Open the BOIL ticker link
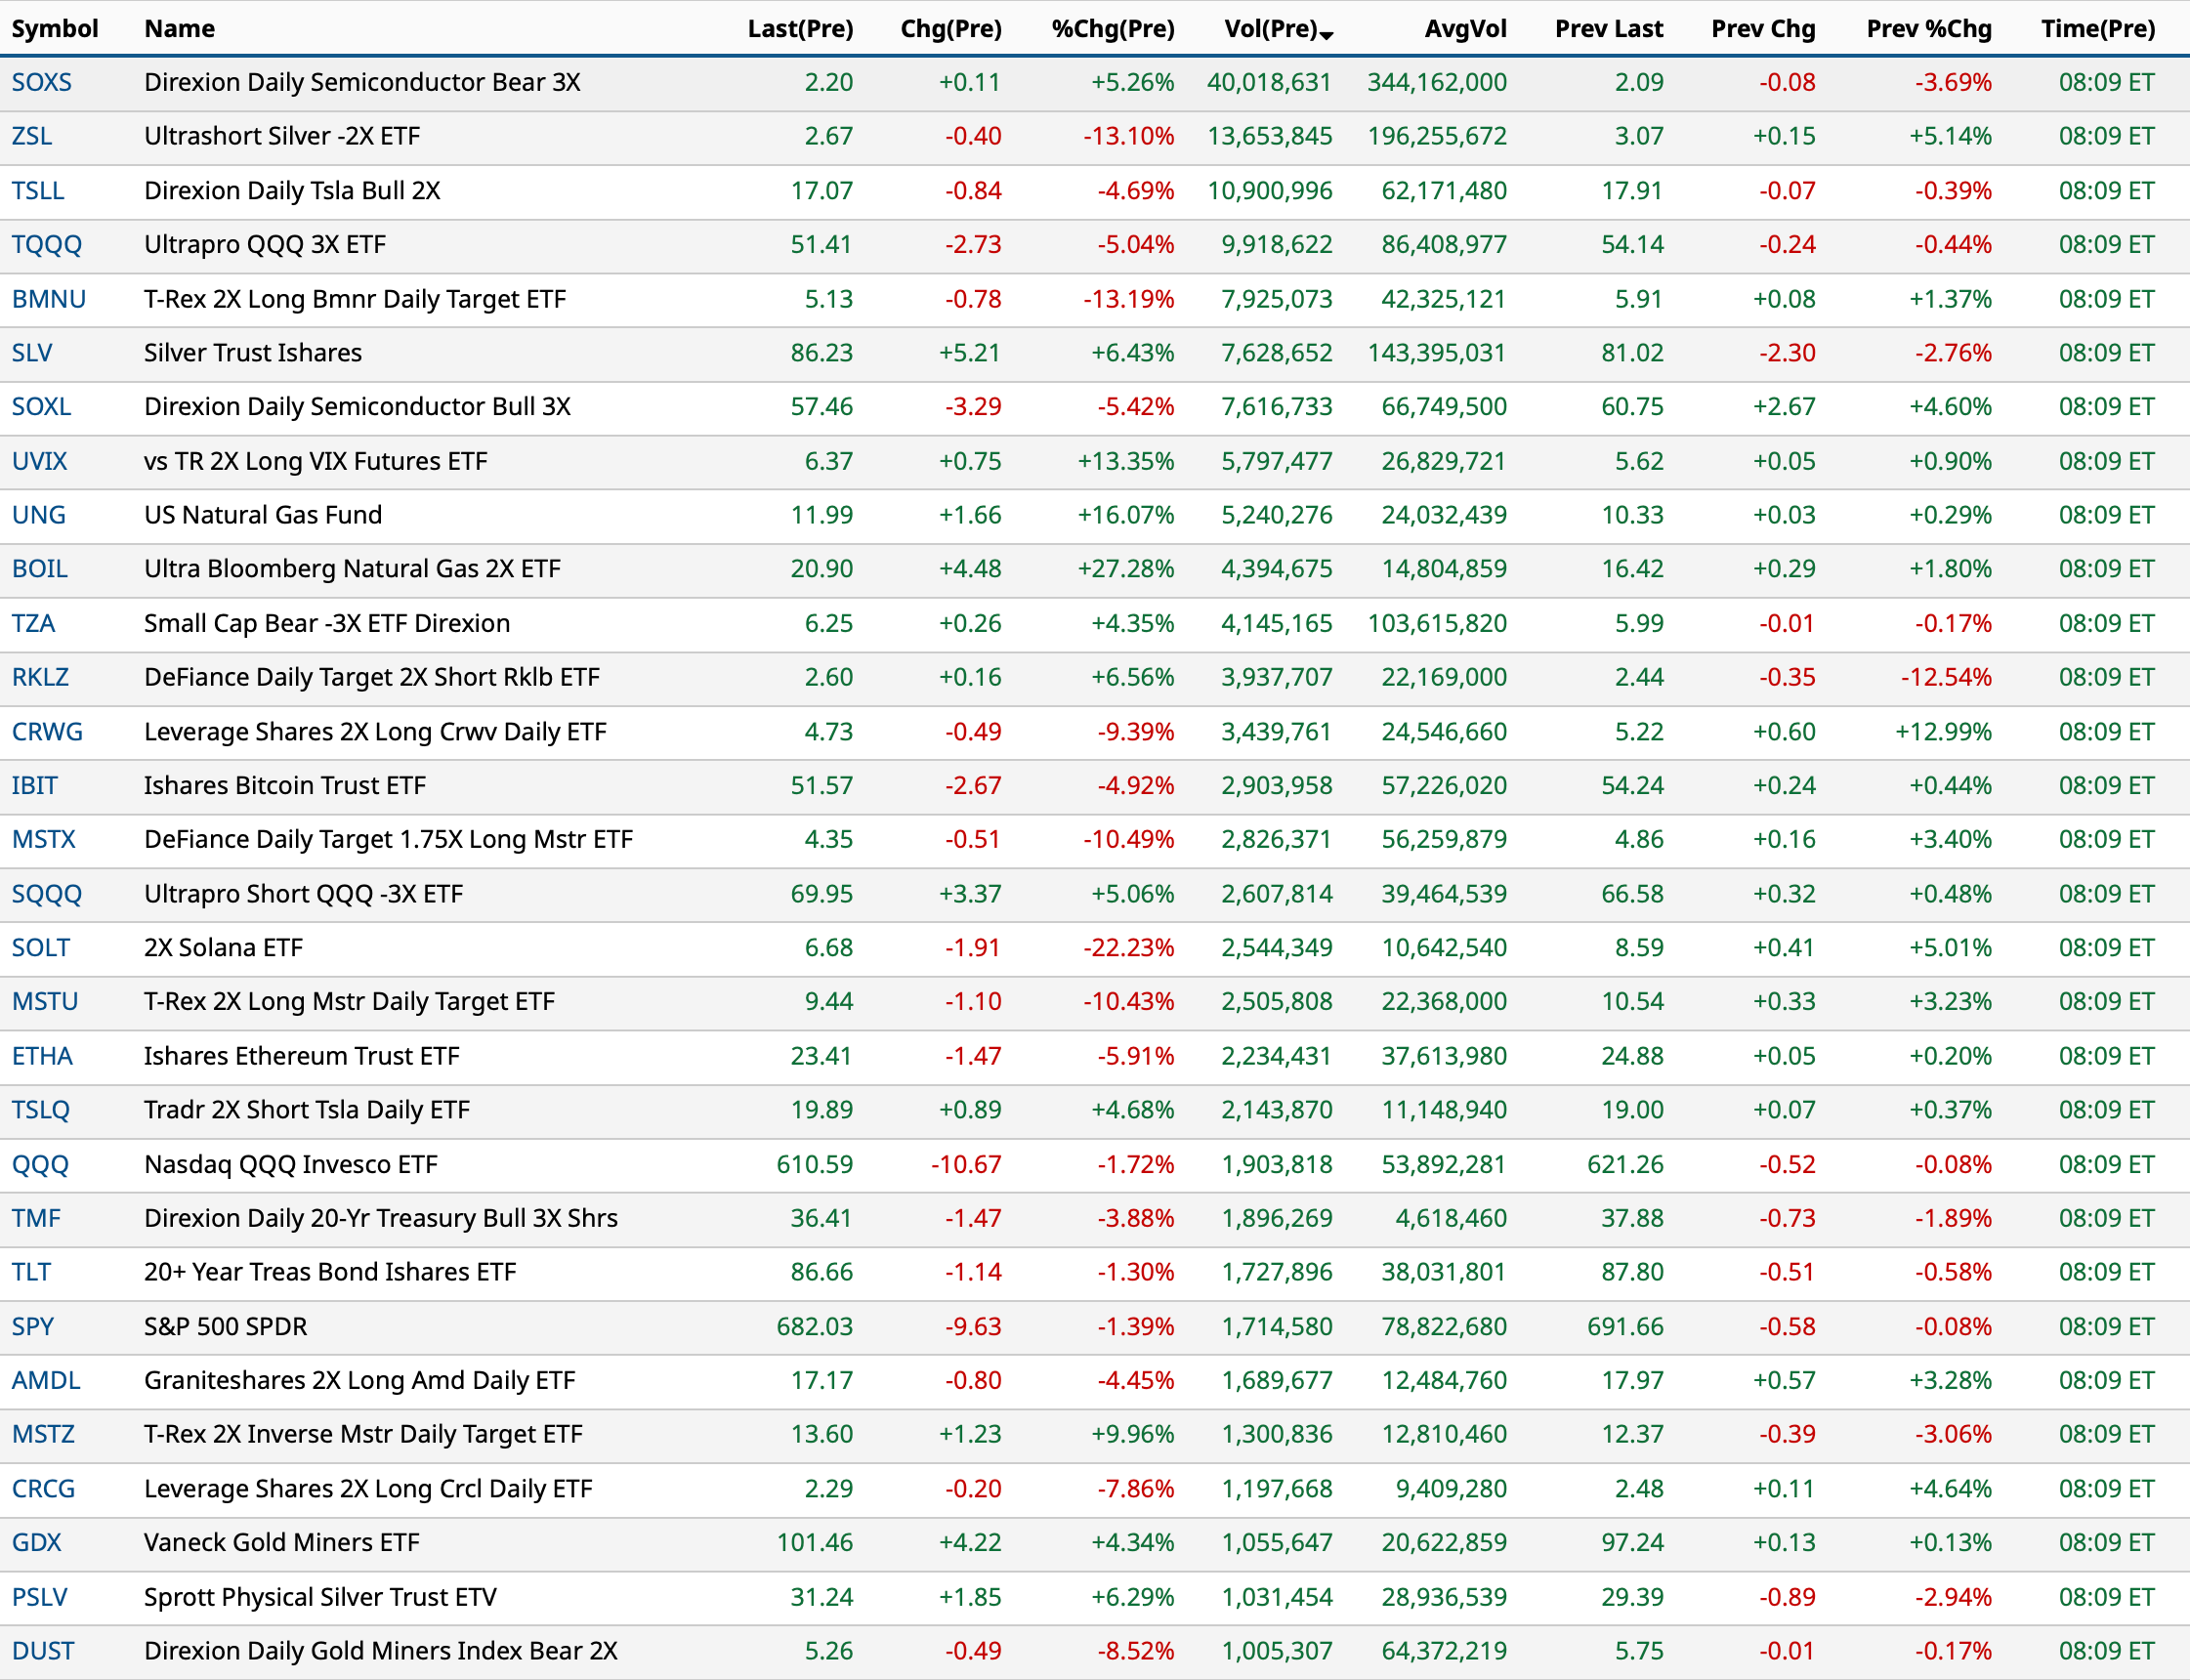The image size is (2190, 1680). click(39, 568)
